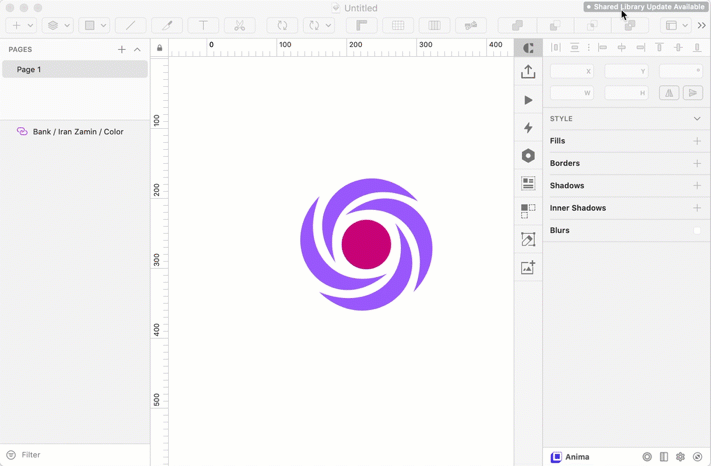Open the Craft plugin C panel icon
This screenshot has height=466, width=711.
click(x=528, y=48)
